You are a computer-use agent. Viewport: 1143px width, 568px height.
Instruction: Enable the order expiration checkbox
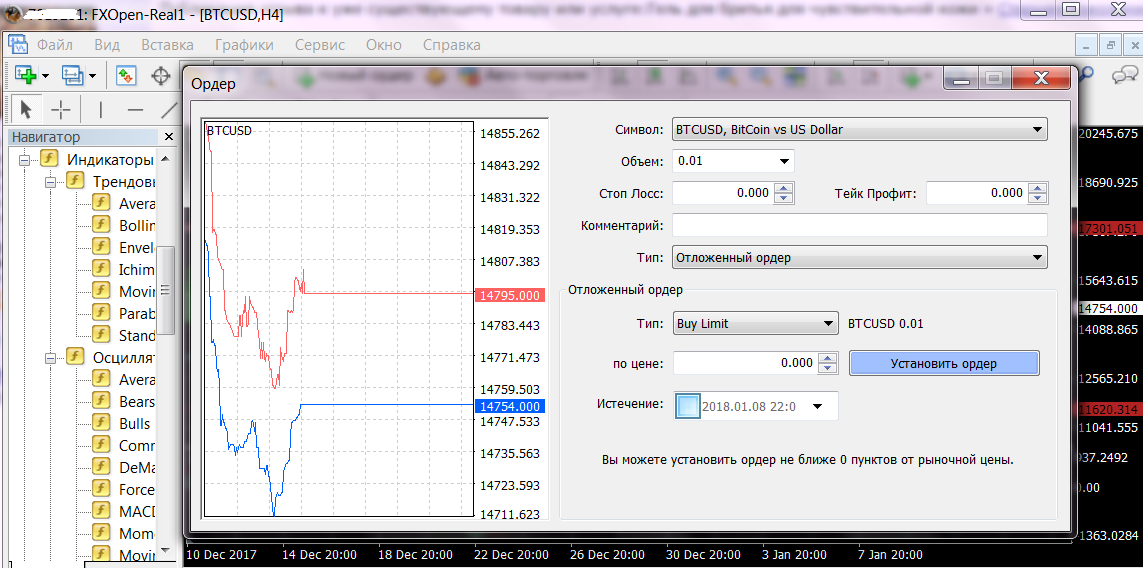tap(688, 406)
